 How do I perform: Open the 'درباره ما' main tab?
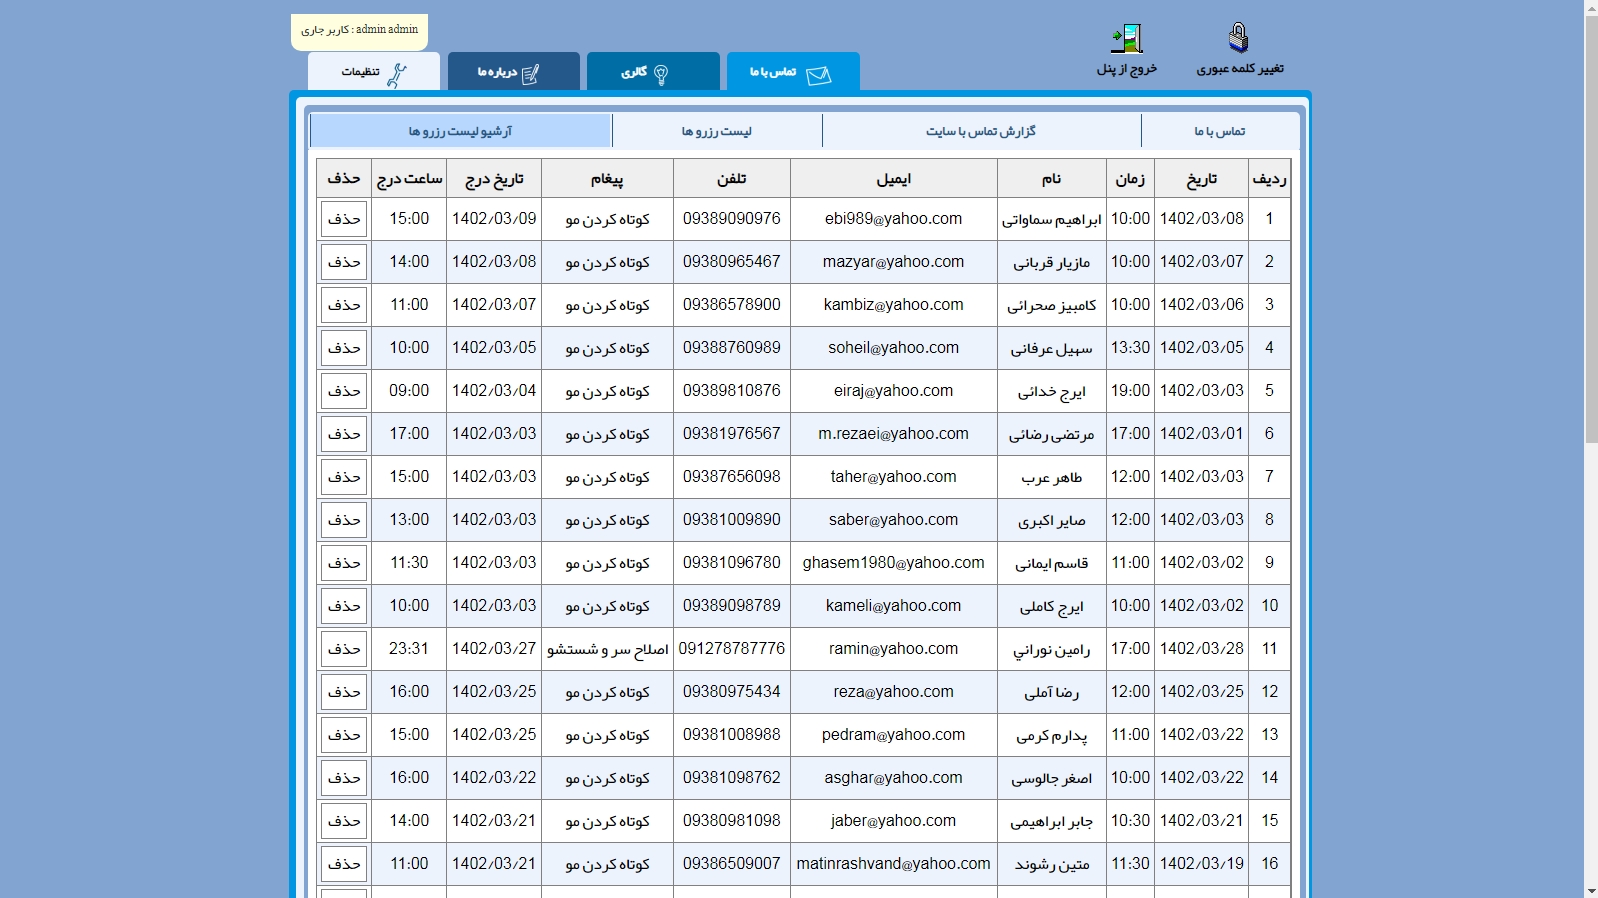tap(514, 71)
